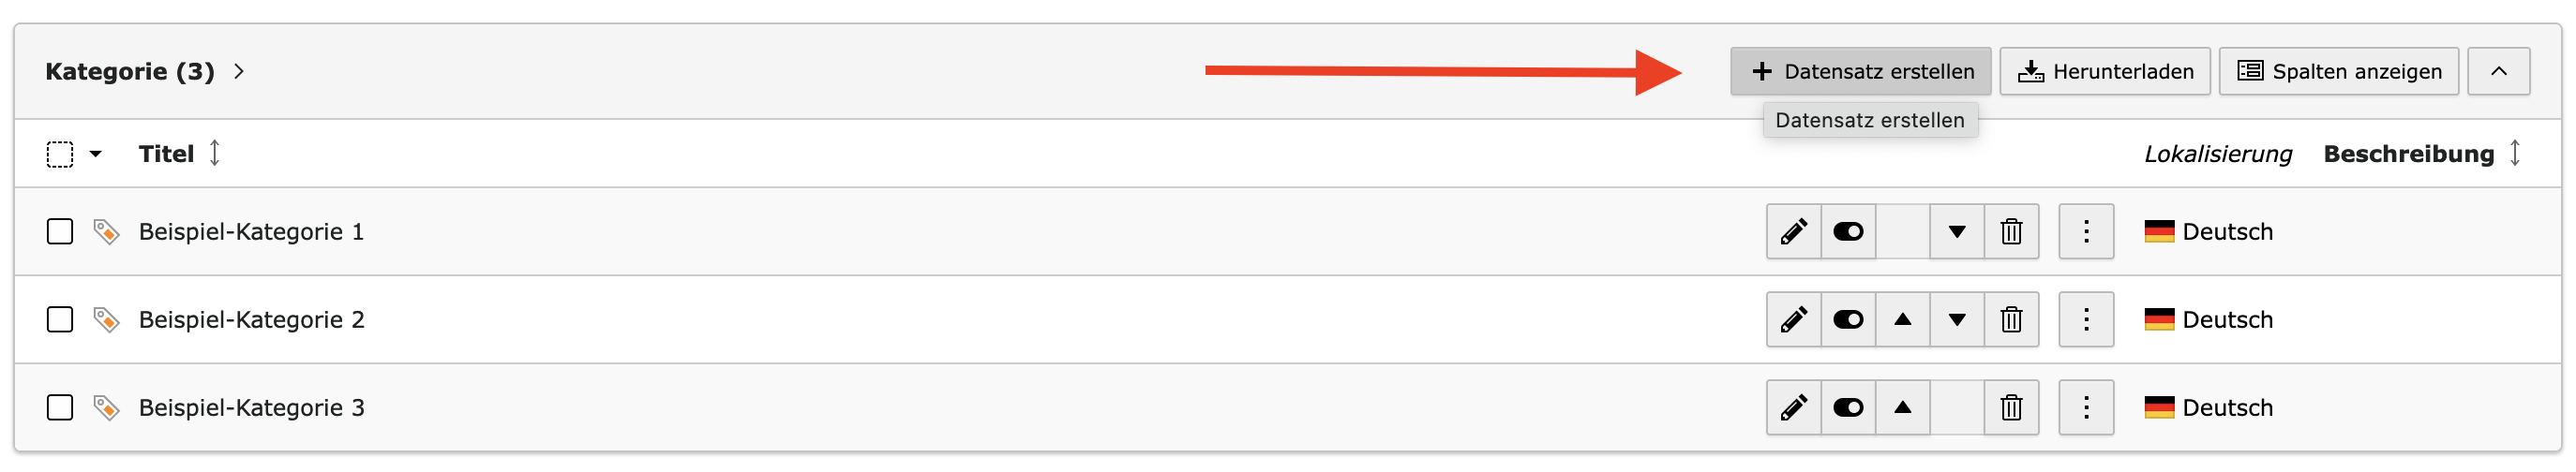
Task: Move Beispiel-Kategorie 2 up with the arrow
Action: coord(1903,320)
